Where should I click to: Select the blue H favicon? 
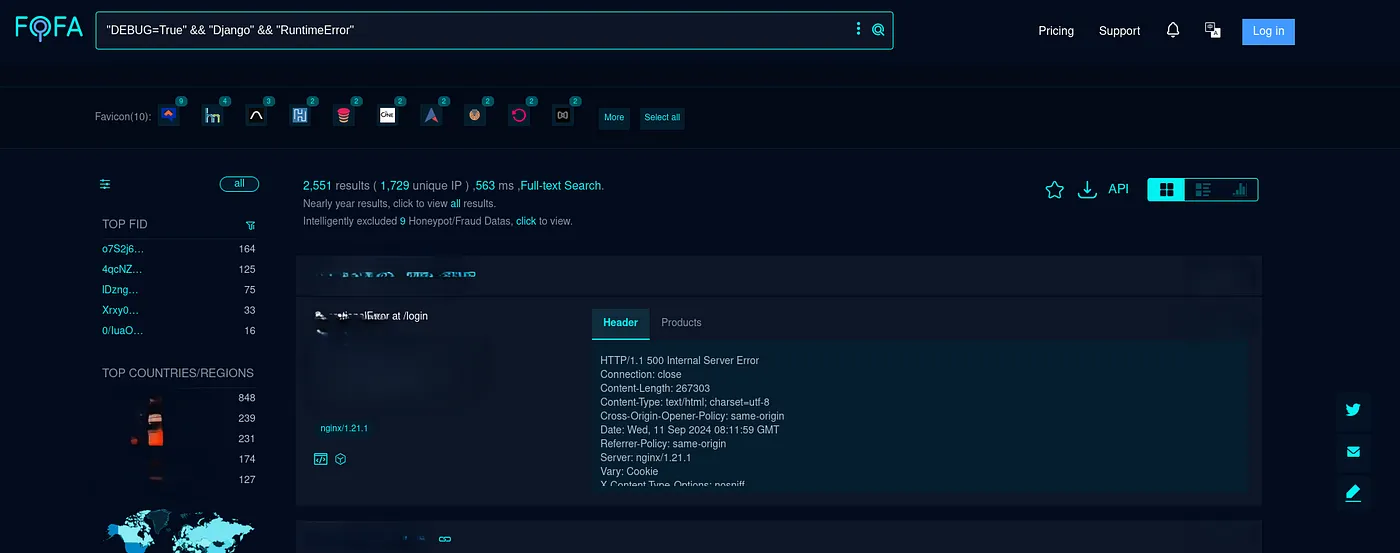300,115
